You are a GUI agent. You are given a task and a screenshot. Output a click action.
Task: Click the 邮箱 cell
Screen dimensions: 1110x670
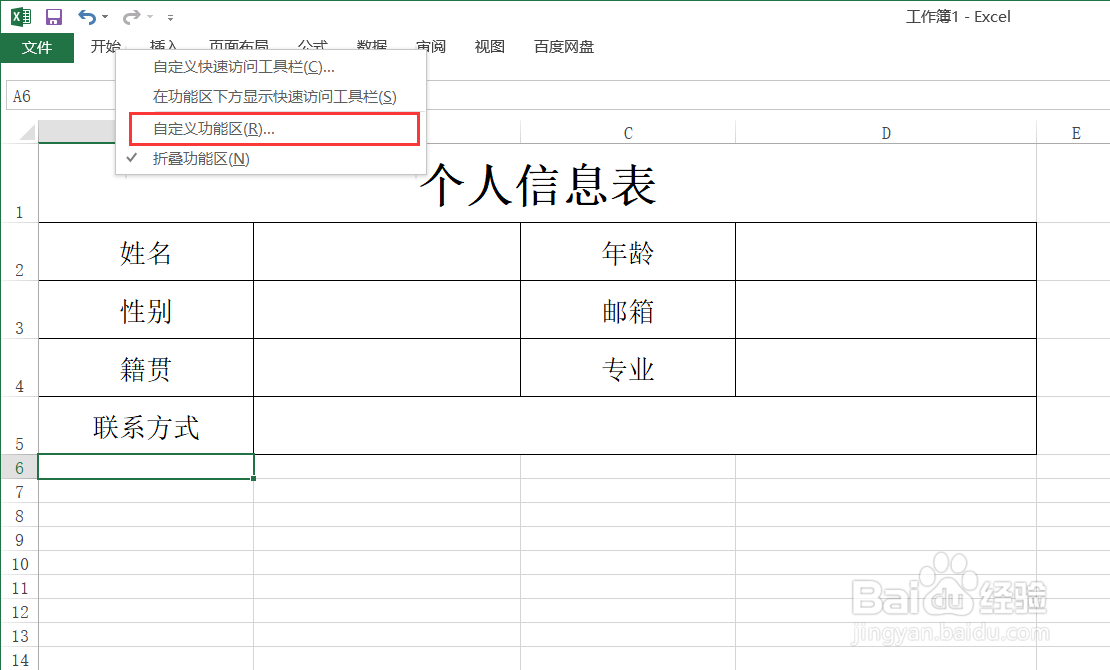click(628, 310)
